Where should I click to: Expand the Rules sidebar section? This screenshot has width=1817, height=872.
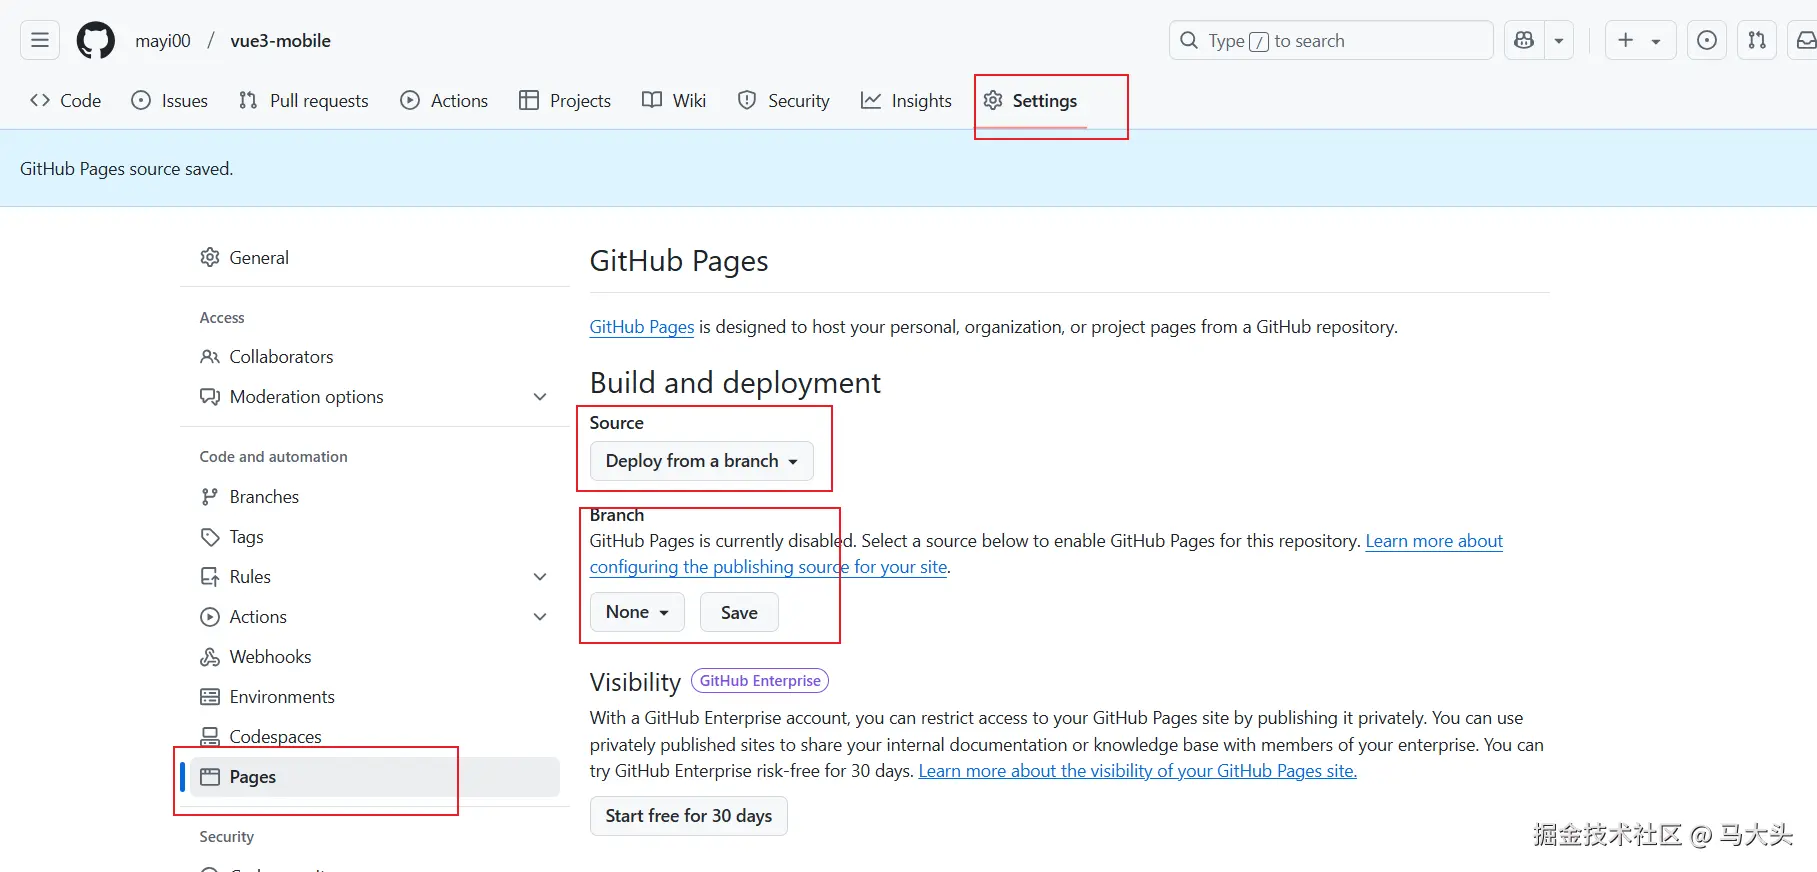point(540,577)
